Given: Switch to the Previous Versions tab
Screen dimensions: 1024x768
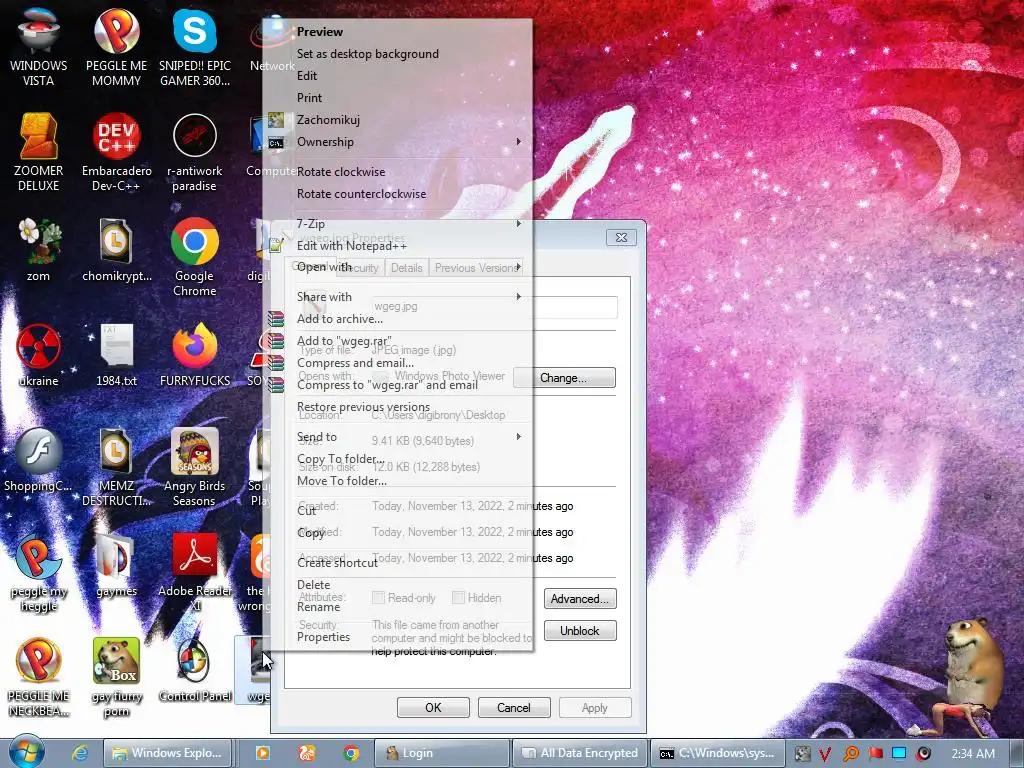Looking at the screenshot, I should (477, 268).
